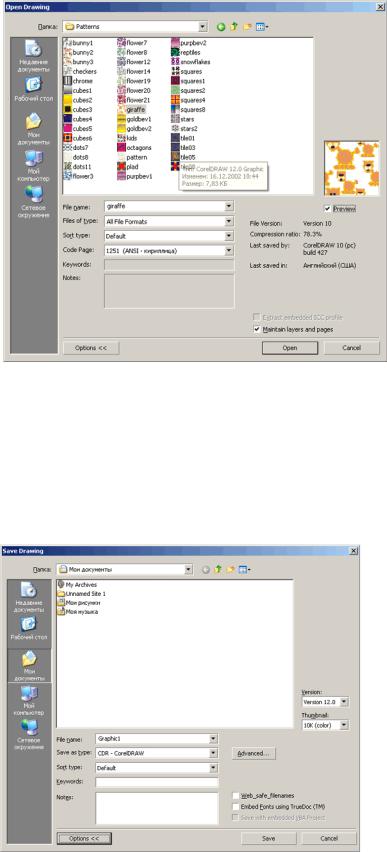Click the giraffe preview thumbnail
The image size is (387, 852).
[351, 168]
